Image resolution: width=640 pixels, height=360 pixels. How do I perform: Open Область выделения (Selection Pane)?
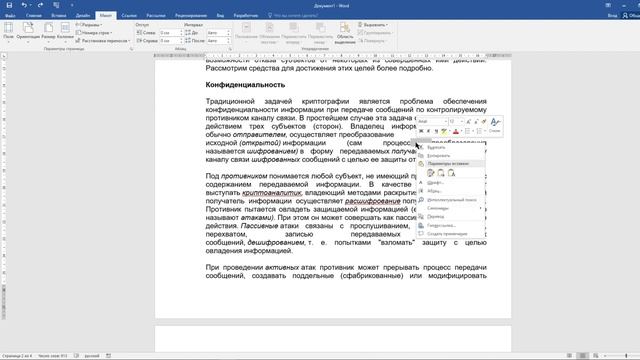click(345, 33)
